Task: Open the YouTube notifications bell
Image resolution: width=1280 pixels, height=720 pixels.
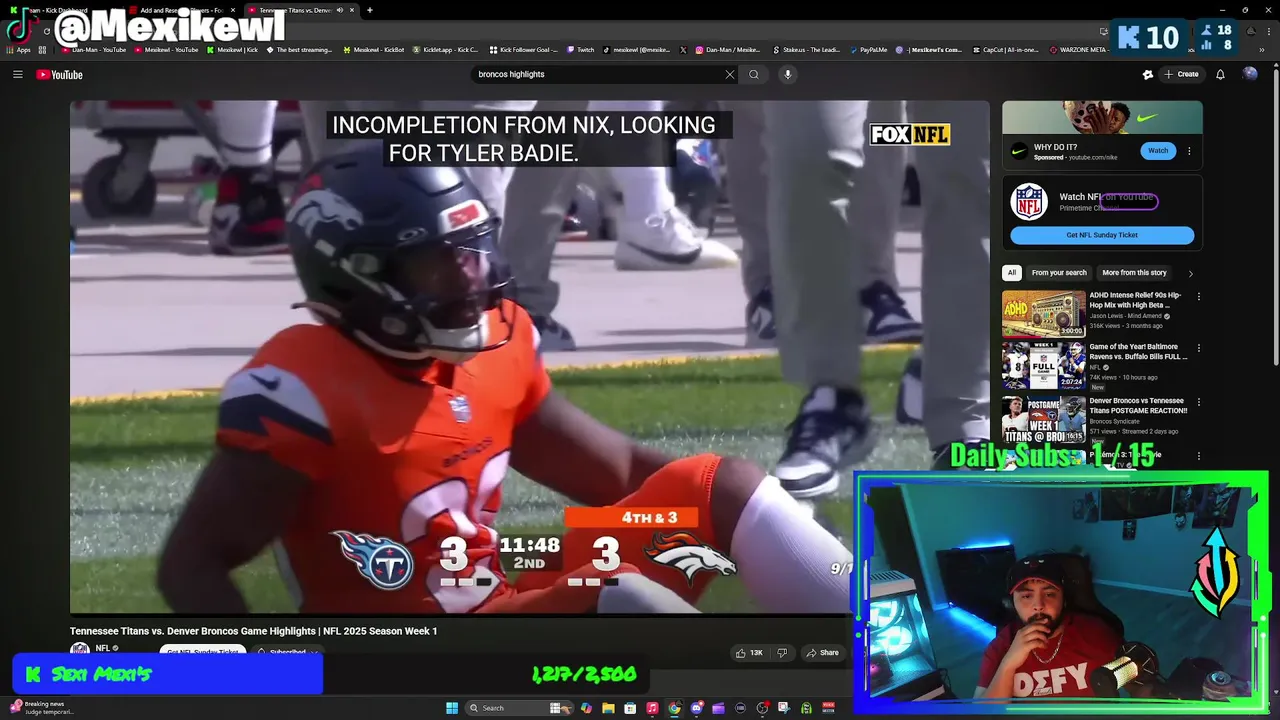Action: pyautogui.click(x=1220, y=74)
